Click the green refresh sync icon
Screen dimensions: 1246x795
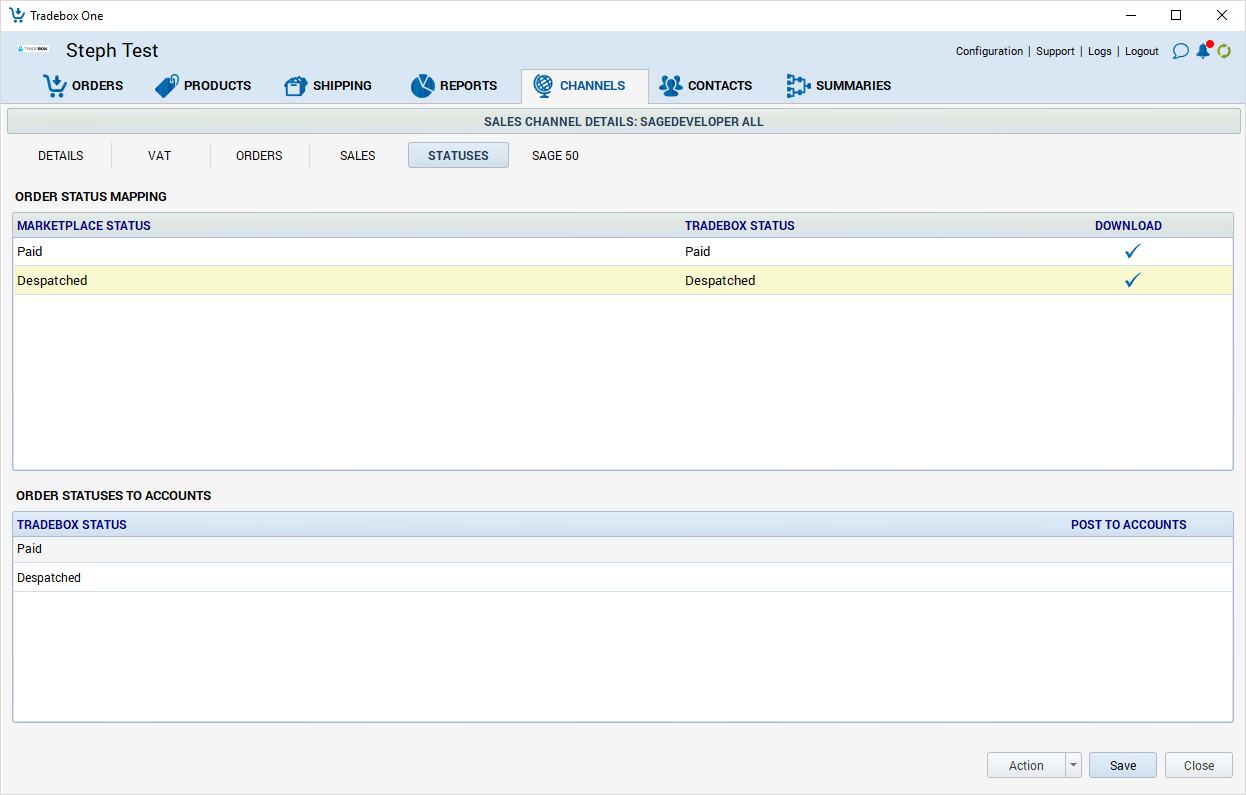[1224, 51]
